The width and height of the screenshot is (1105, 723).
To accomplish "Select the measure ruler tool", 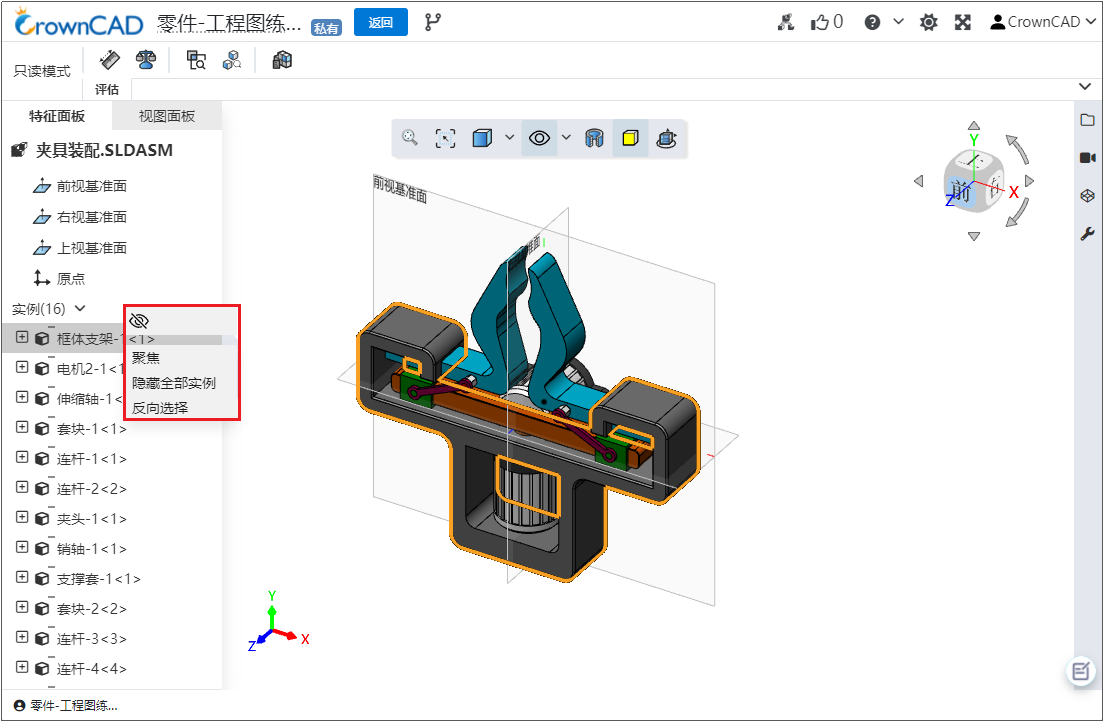I will (x=109, y=60).
